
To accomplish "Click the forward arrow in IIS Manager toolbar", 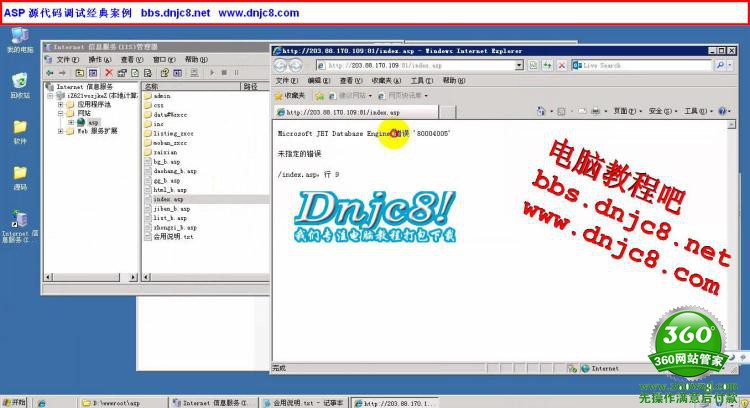I will pos(62,73).
